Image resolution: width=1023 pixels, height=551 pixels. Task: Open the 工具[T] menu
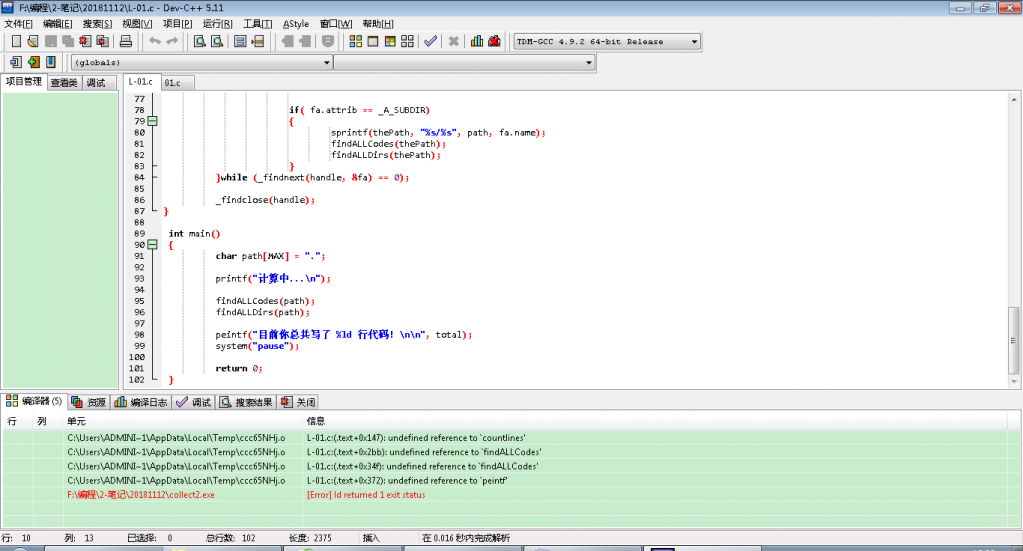coord(258,23)
